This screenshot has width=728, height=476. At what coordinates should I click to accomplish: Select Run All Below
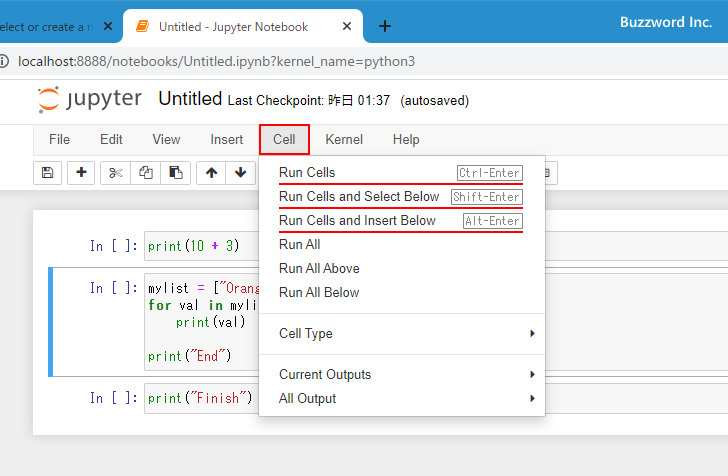402,293
